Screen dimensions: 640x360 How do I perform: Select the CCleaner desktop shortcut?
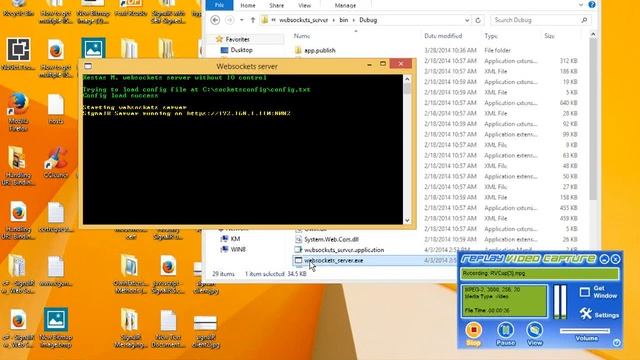click(56, 162)
